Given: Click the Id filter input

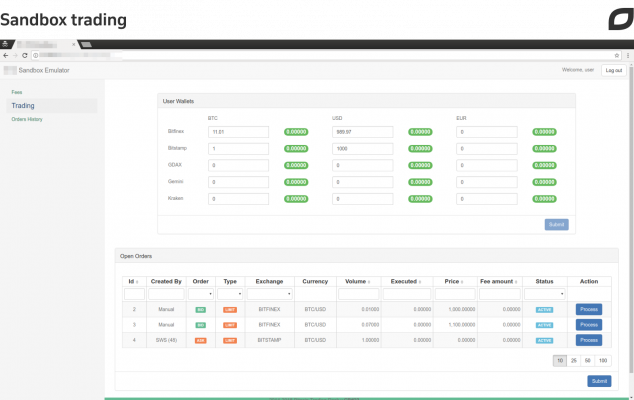Looking at the screenshot, I should [134, 294].
